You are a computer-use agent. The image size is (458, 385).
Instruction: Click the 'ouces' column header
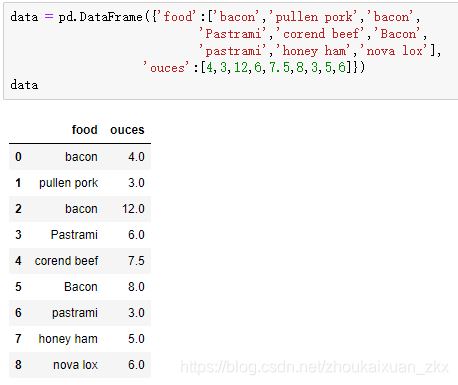127,130
